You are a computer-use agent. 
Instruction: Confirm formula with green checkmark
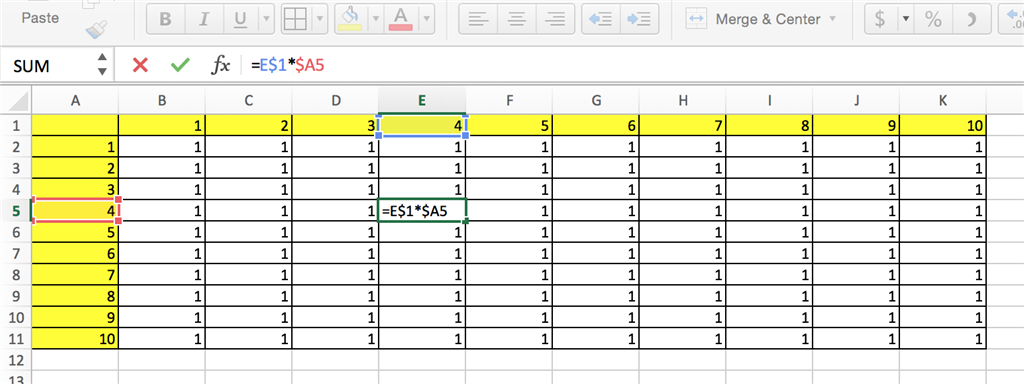coord(180,65)
